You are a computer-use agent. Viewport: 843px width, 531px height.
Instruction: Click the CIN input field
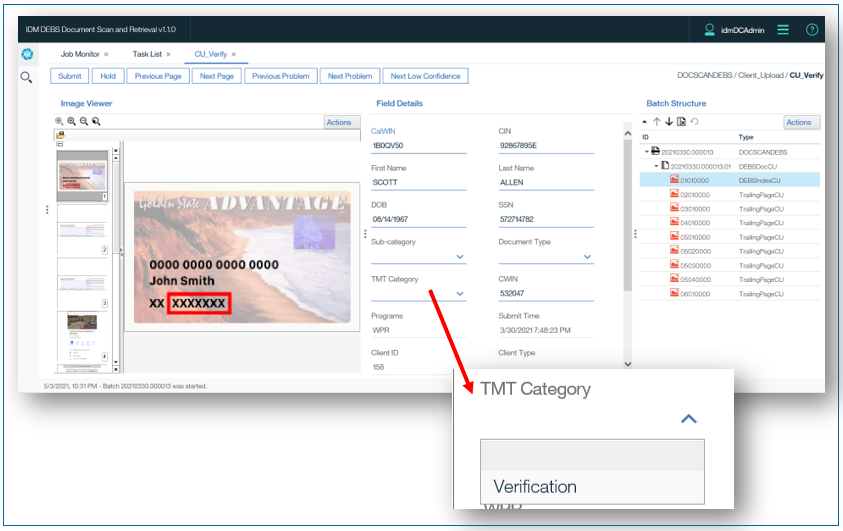click(546, 146)
